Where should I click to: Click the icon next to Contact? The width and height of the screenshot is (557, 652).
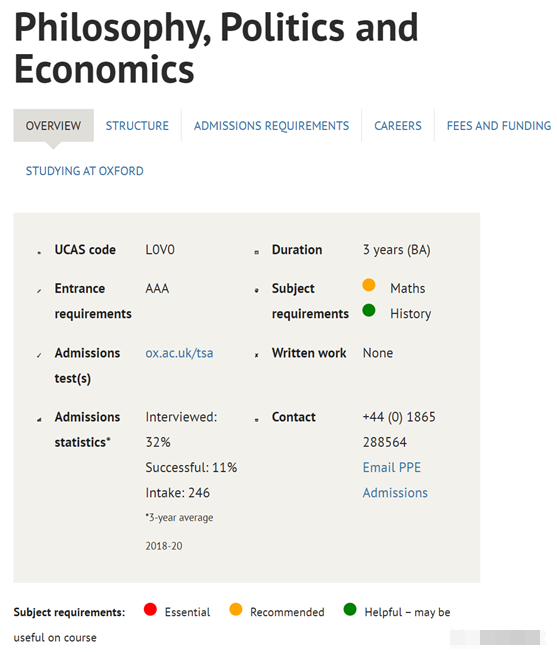[256, 420]
